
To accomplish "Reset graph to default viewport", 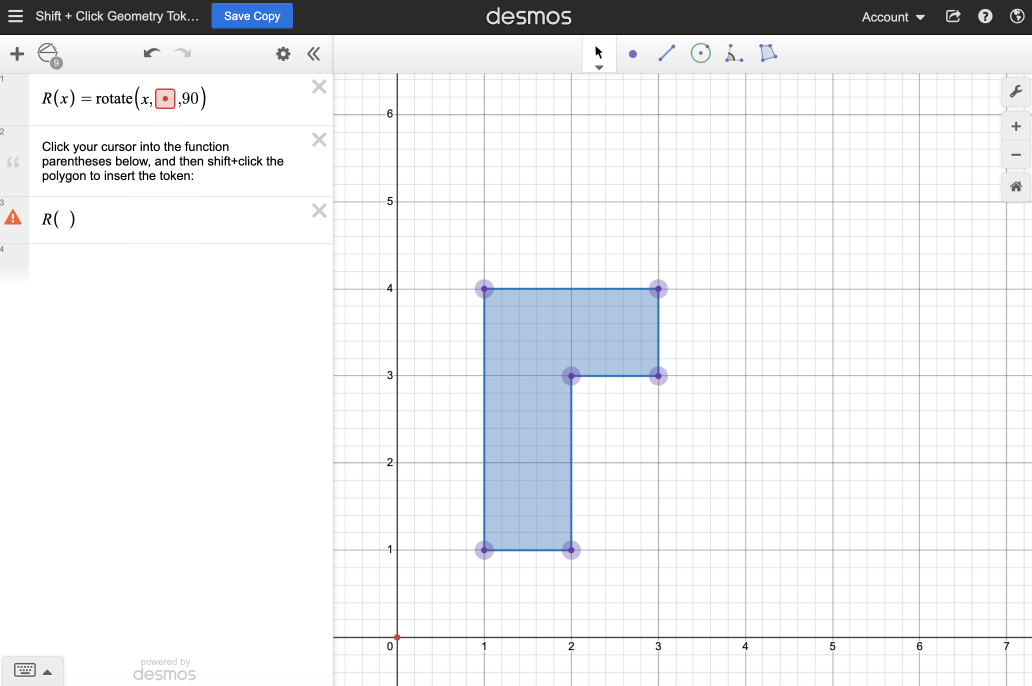I will pos(1016,187).
